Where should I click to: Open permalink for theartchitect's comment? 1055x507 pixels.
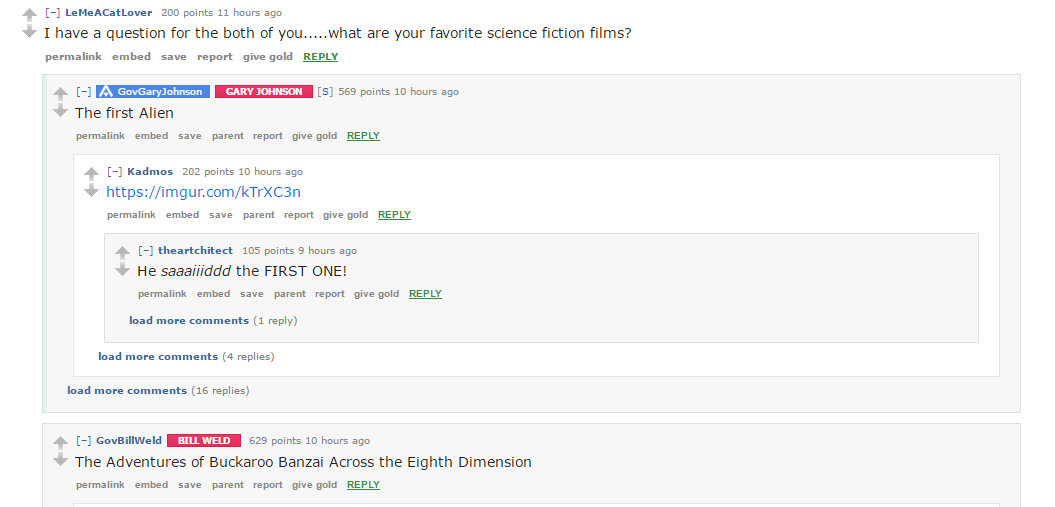tap(162, 294)
